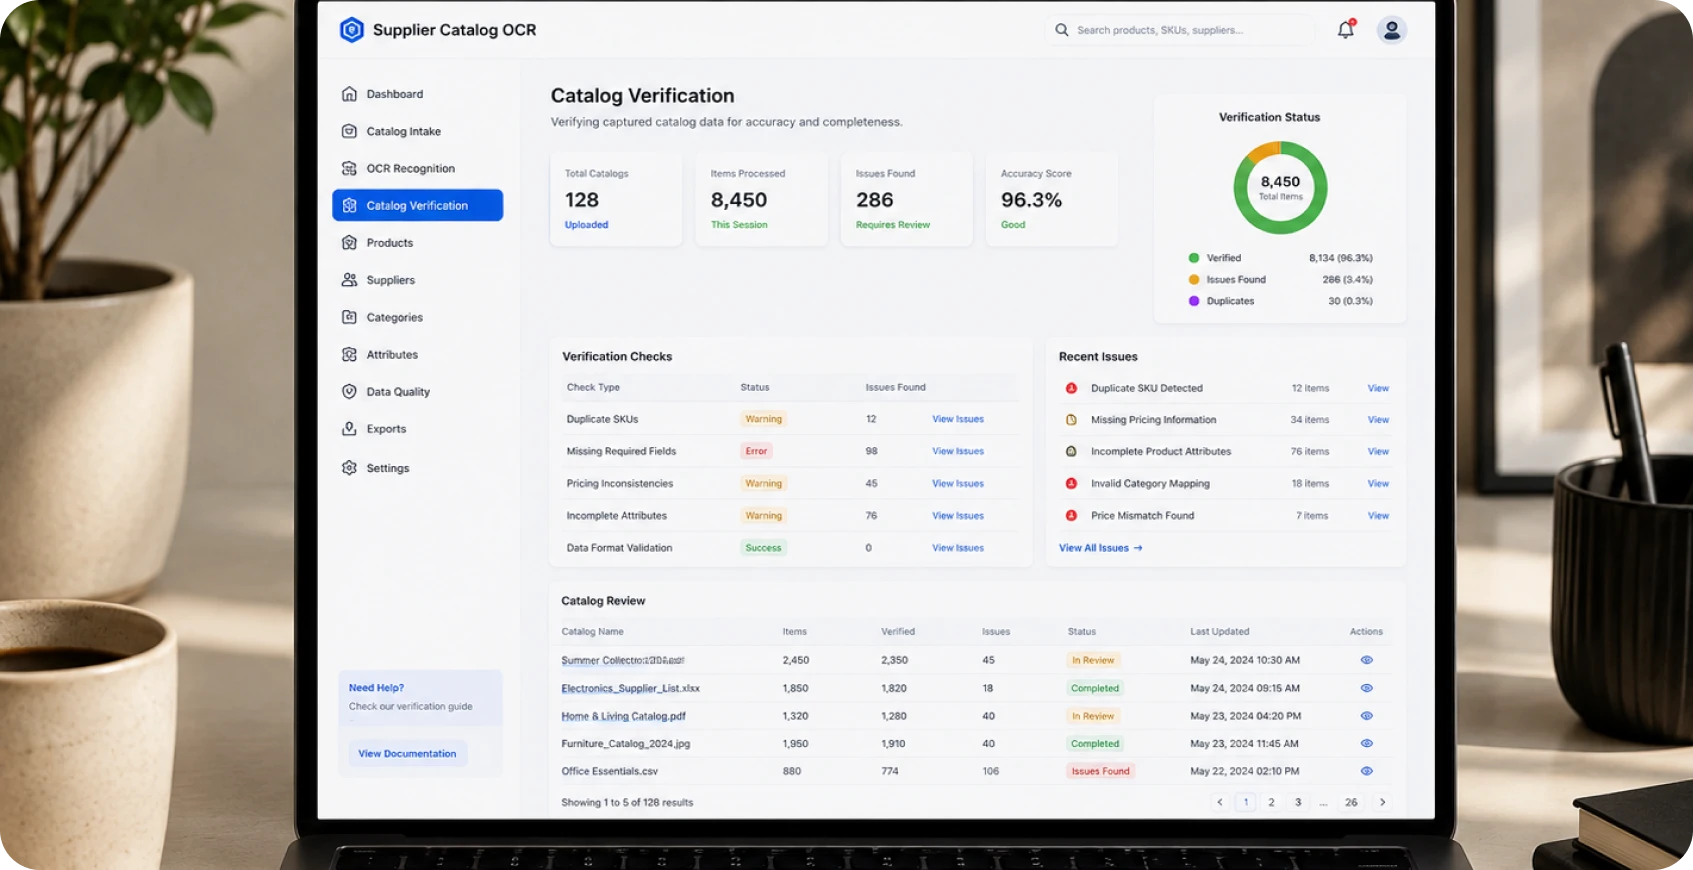Go to page 3 of results
The width and height of the screenshot is (1693, 870).
point(1298,802)
